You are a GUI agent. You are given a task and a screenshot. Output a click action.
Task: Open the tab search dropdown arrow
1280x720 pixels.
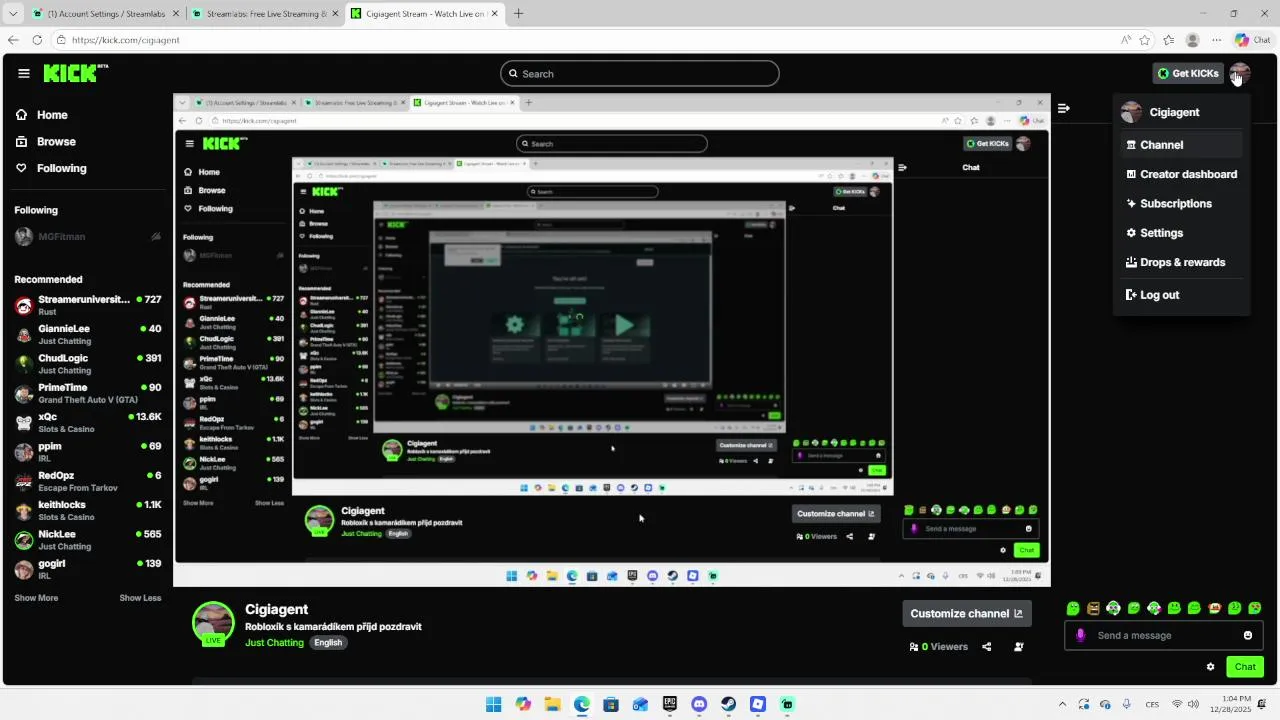coord(12,14)
